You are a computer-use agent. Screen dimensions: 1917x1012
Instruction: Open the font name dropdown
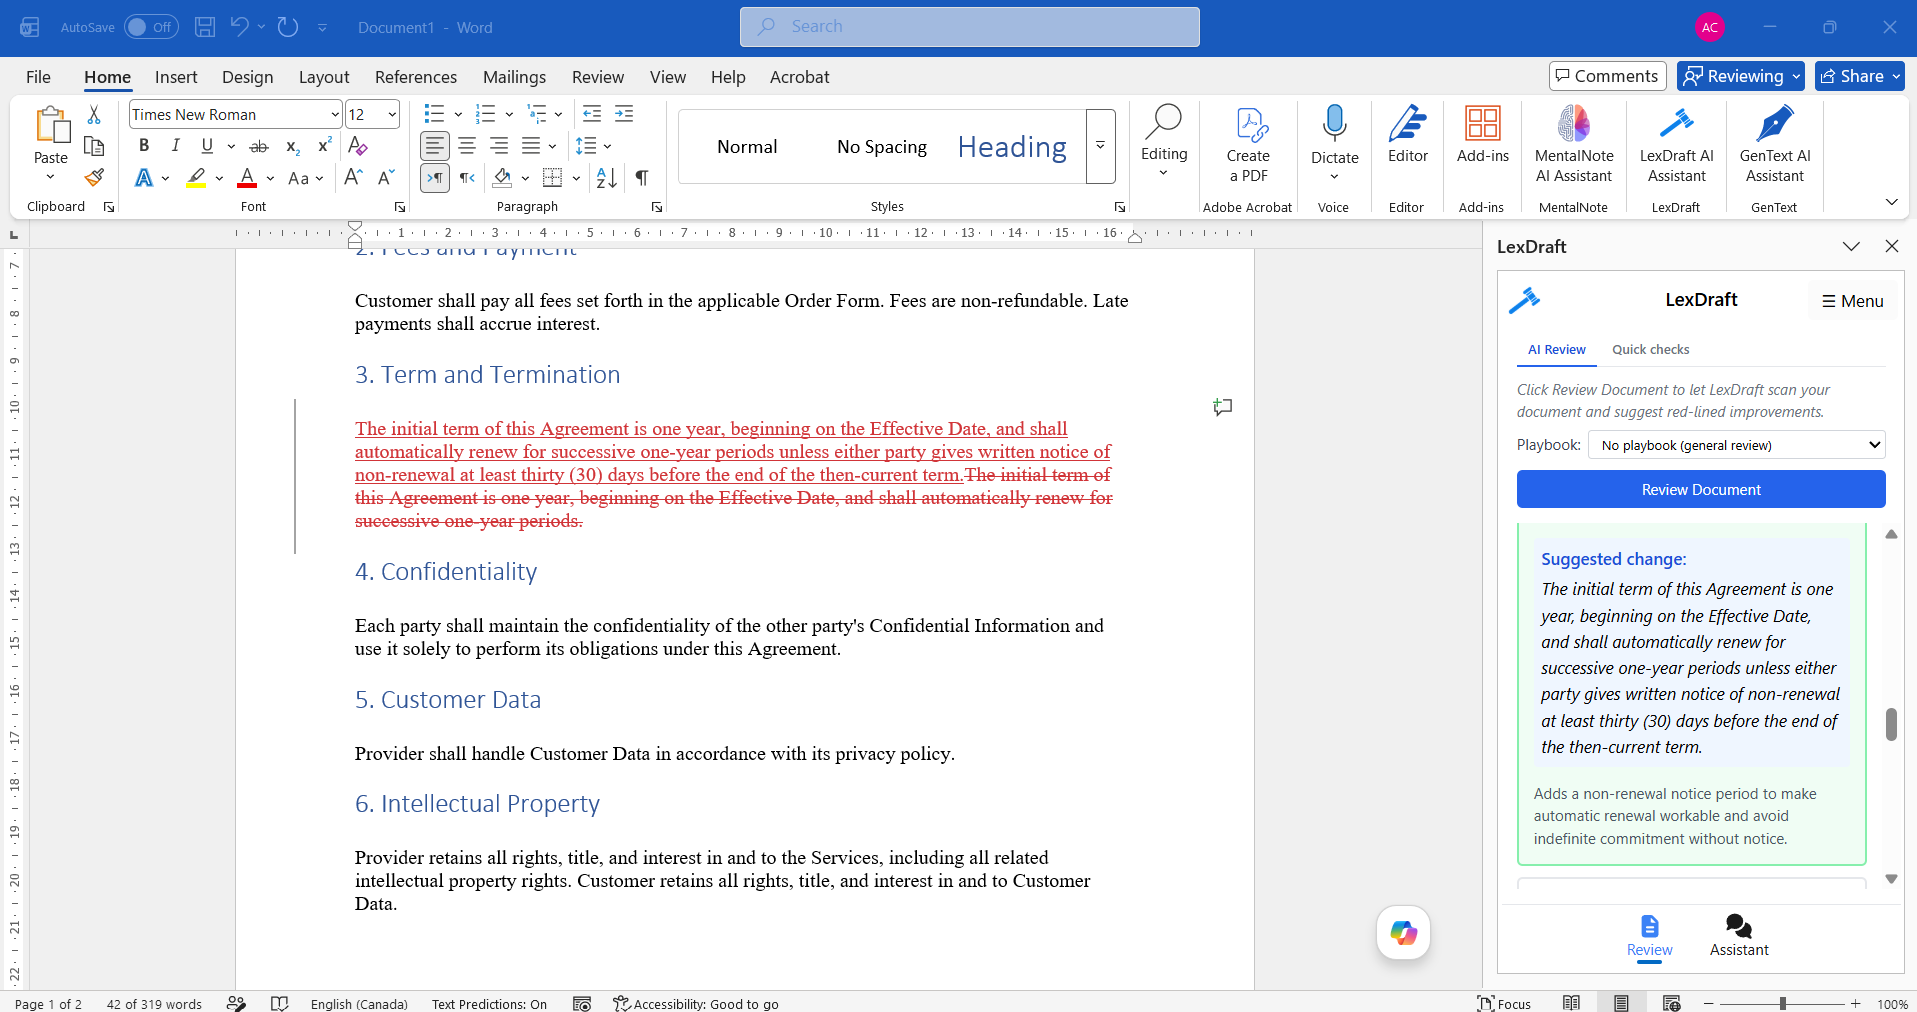coord(335,115)
